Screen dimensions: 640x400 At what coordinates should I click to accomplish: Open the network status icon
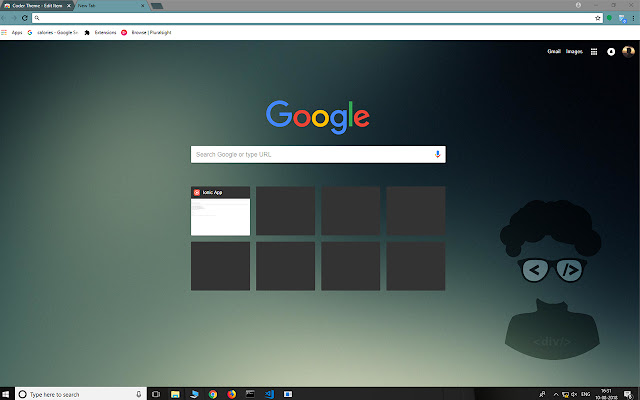click(565, 394)
